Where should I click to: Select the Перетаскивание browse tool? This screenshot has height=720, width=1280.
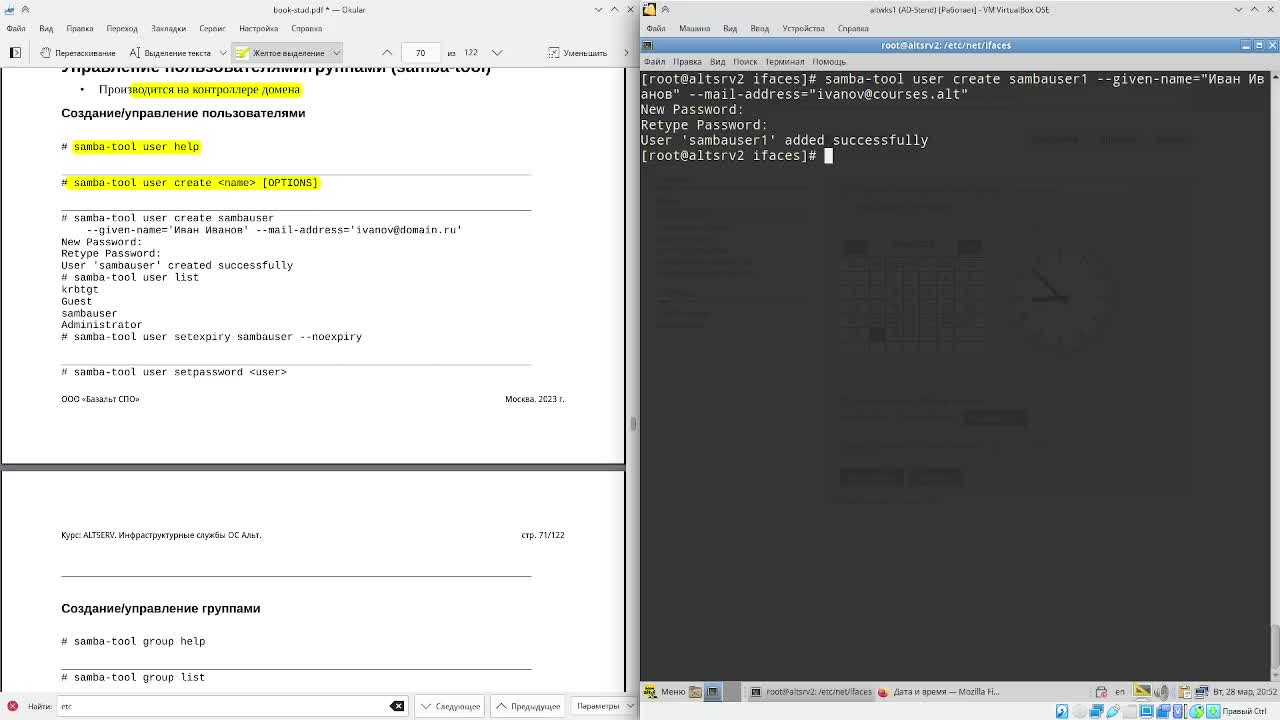tap(77, 52)
